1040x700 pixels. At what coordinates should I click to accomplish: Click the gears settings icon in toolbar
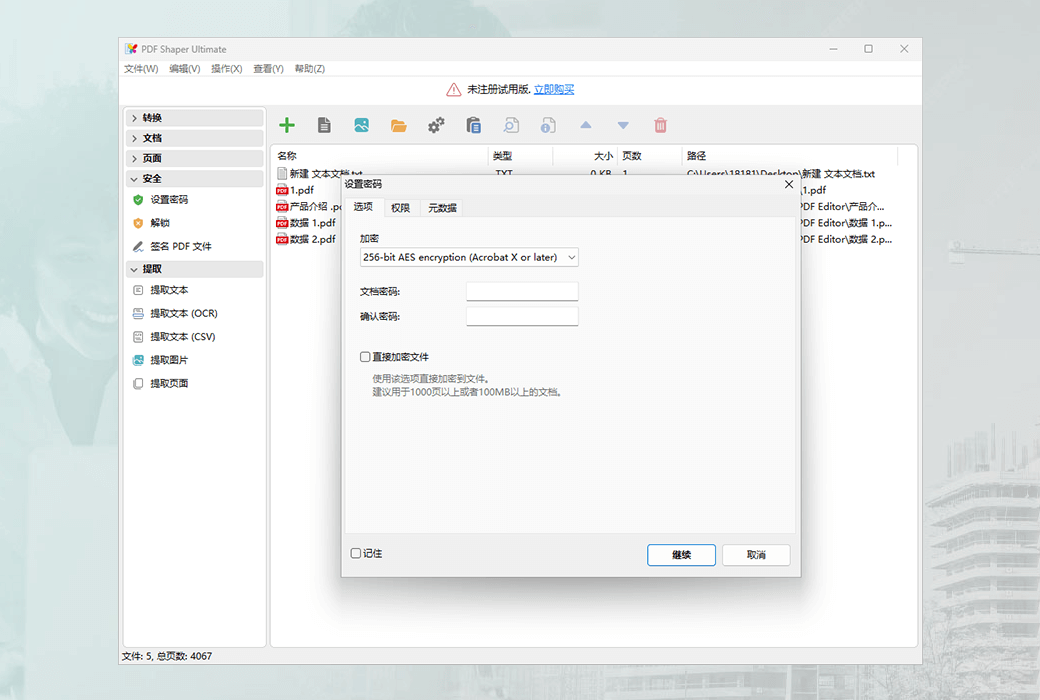435,124
